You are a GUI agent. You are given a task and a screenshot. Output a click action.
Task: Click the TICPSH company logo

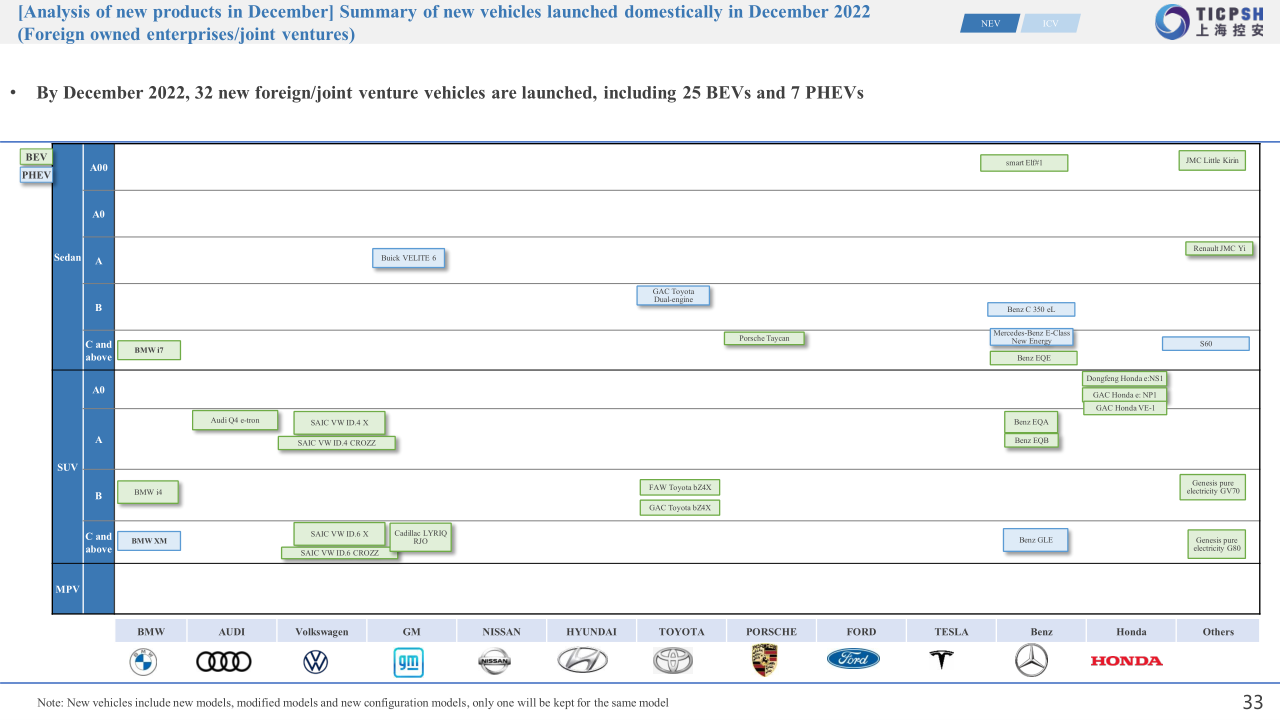click(1208, 22)
